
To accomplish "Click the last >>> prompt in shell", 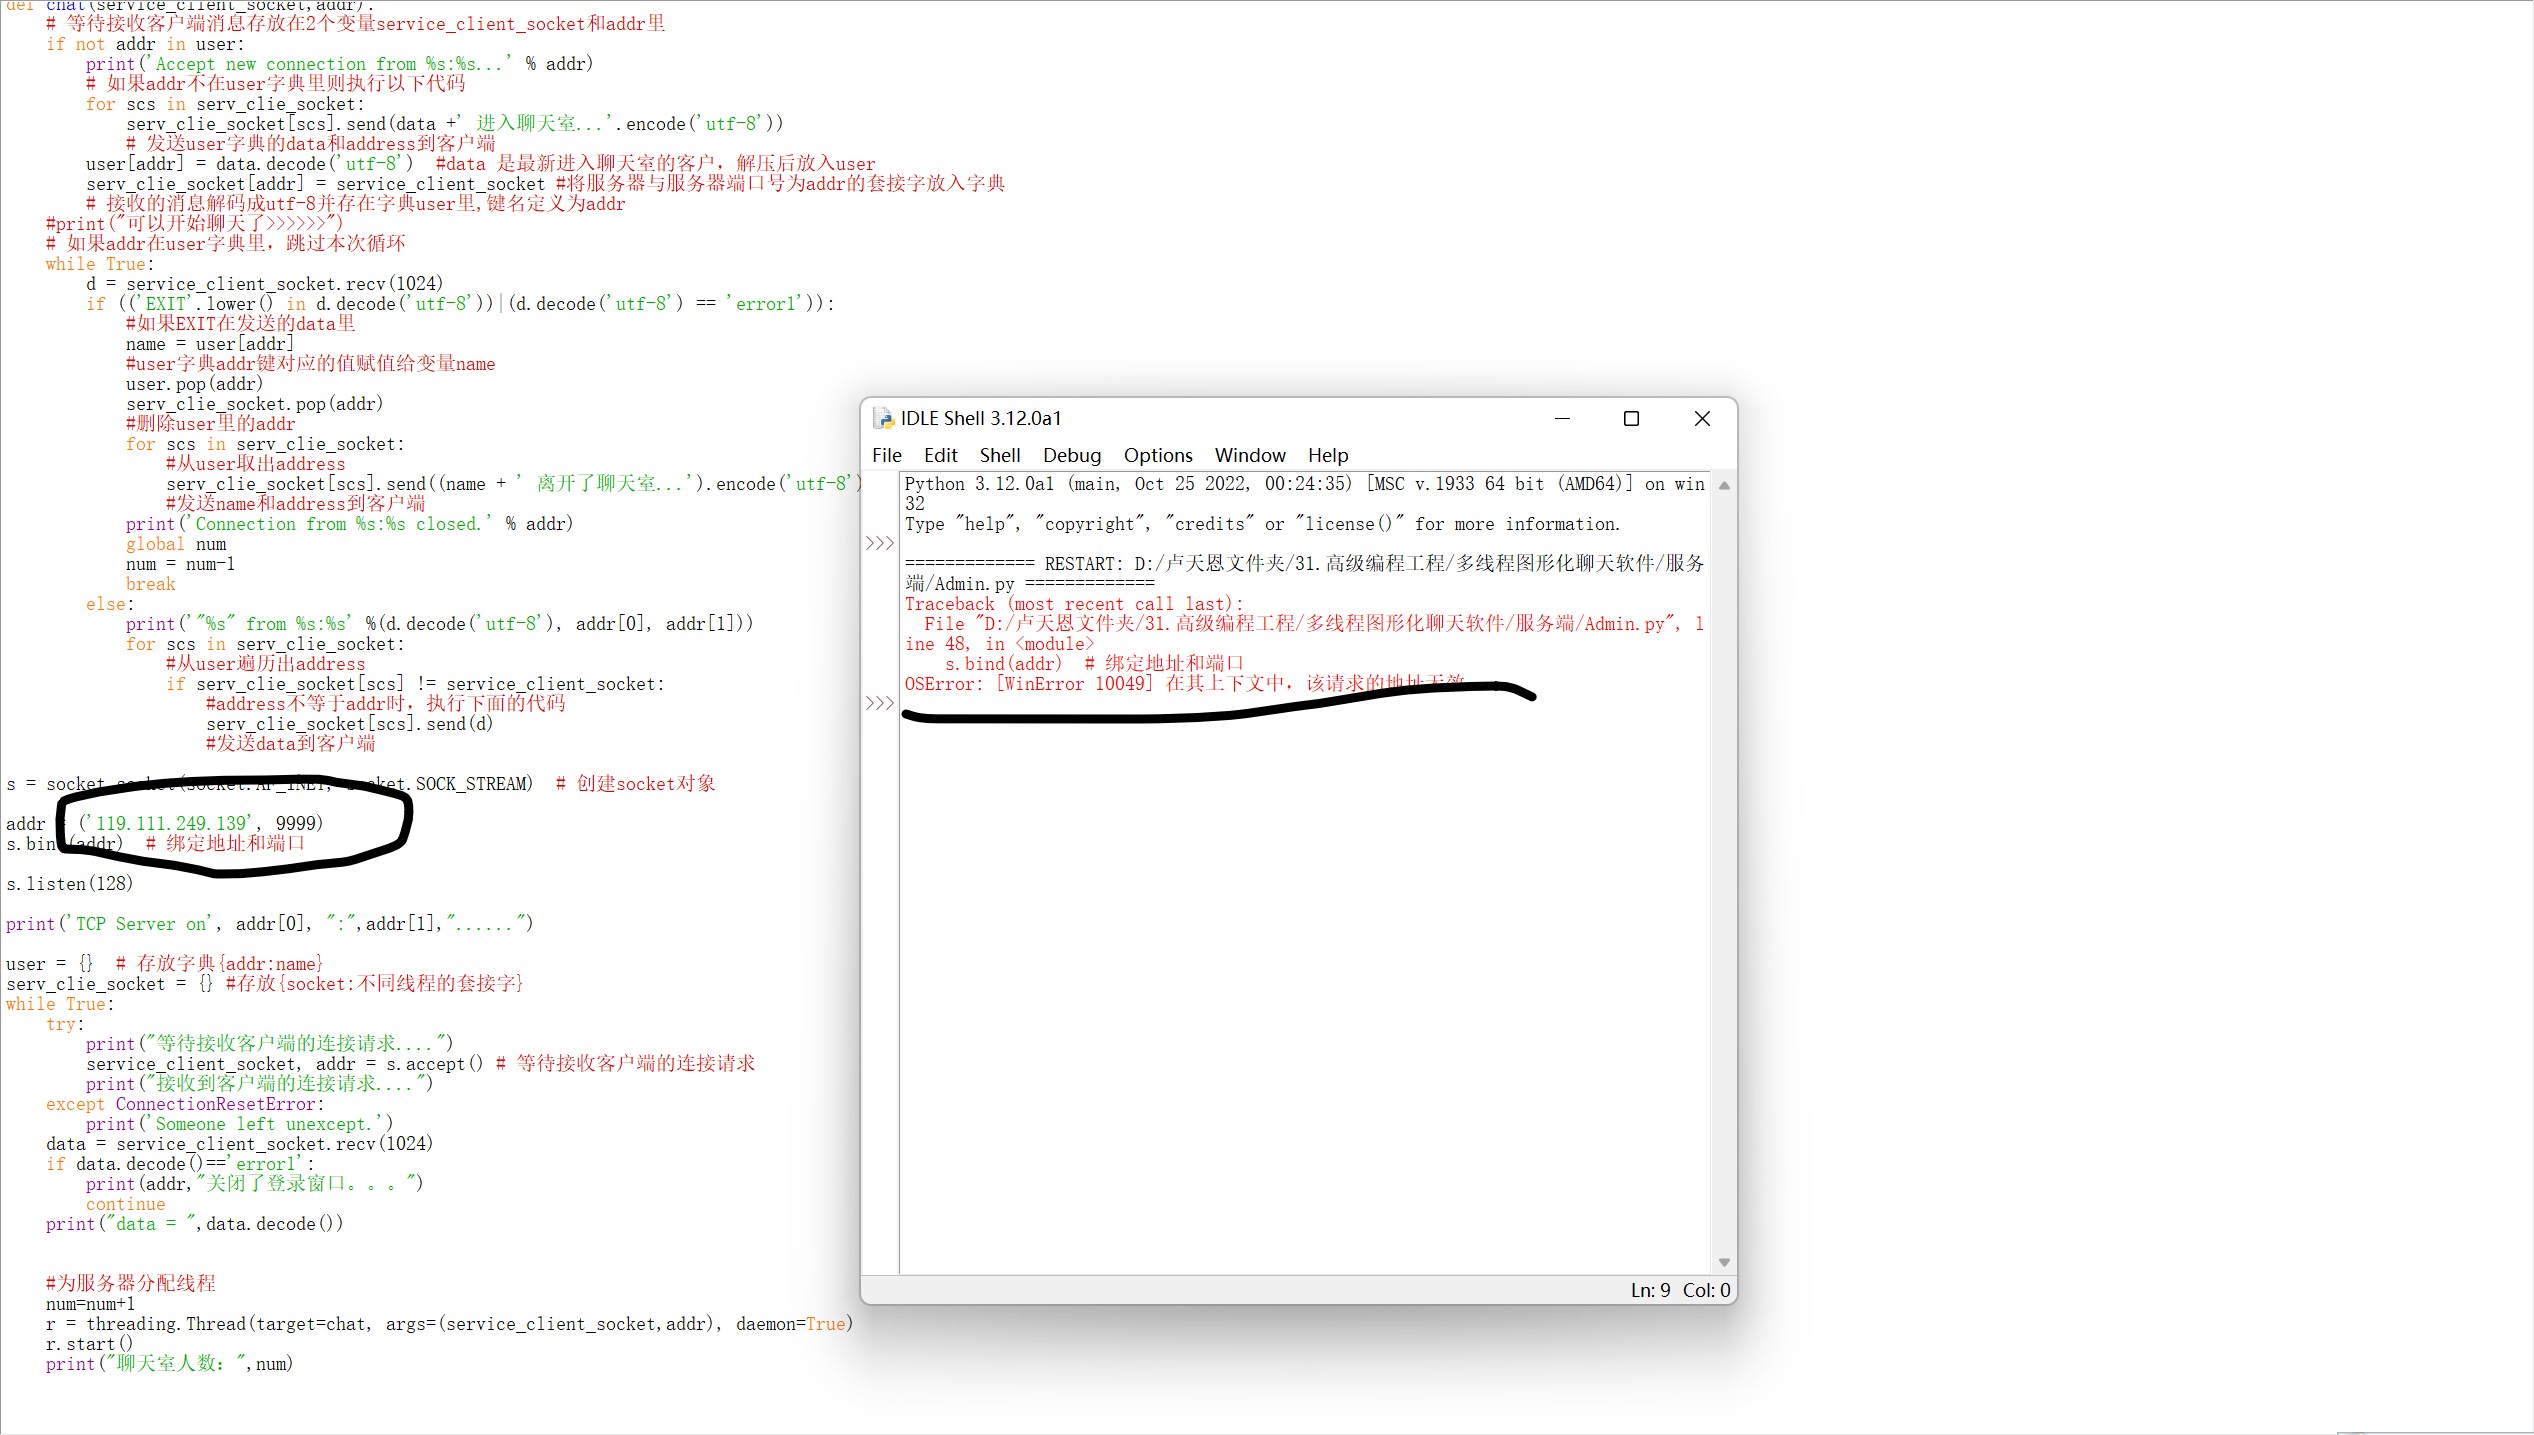I will point(880,703).
